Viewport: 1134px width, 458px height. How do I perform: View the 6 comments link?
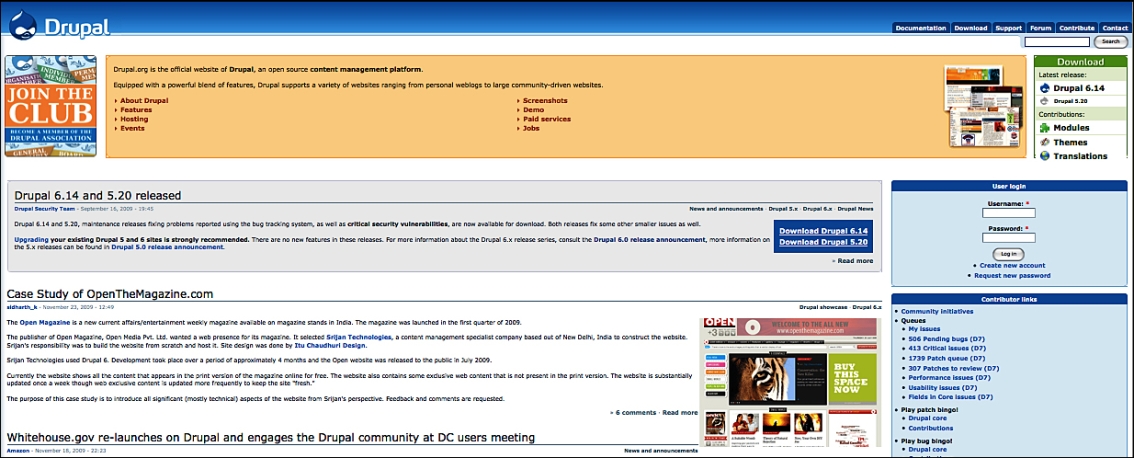pyautogui.click(x=636, y=412)
